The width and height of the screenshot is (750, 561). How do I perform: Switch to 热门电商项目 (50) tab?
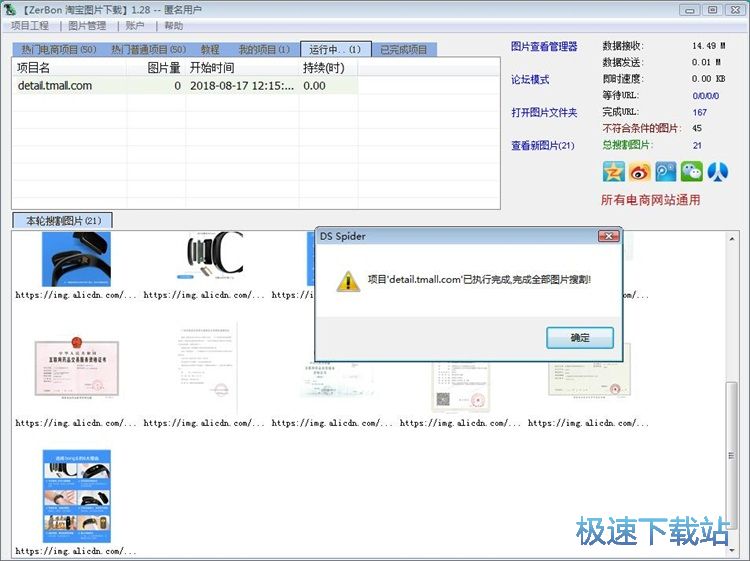[58, 50]
